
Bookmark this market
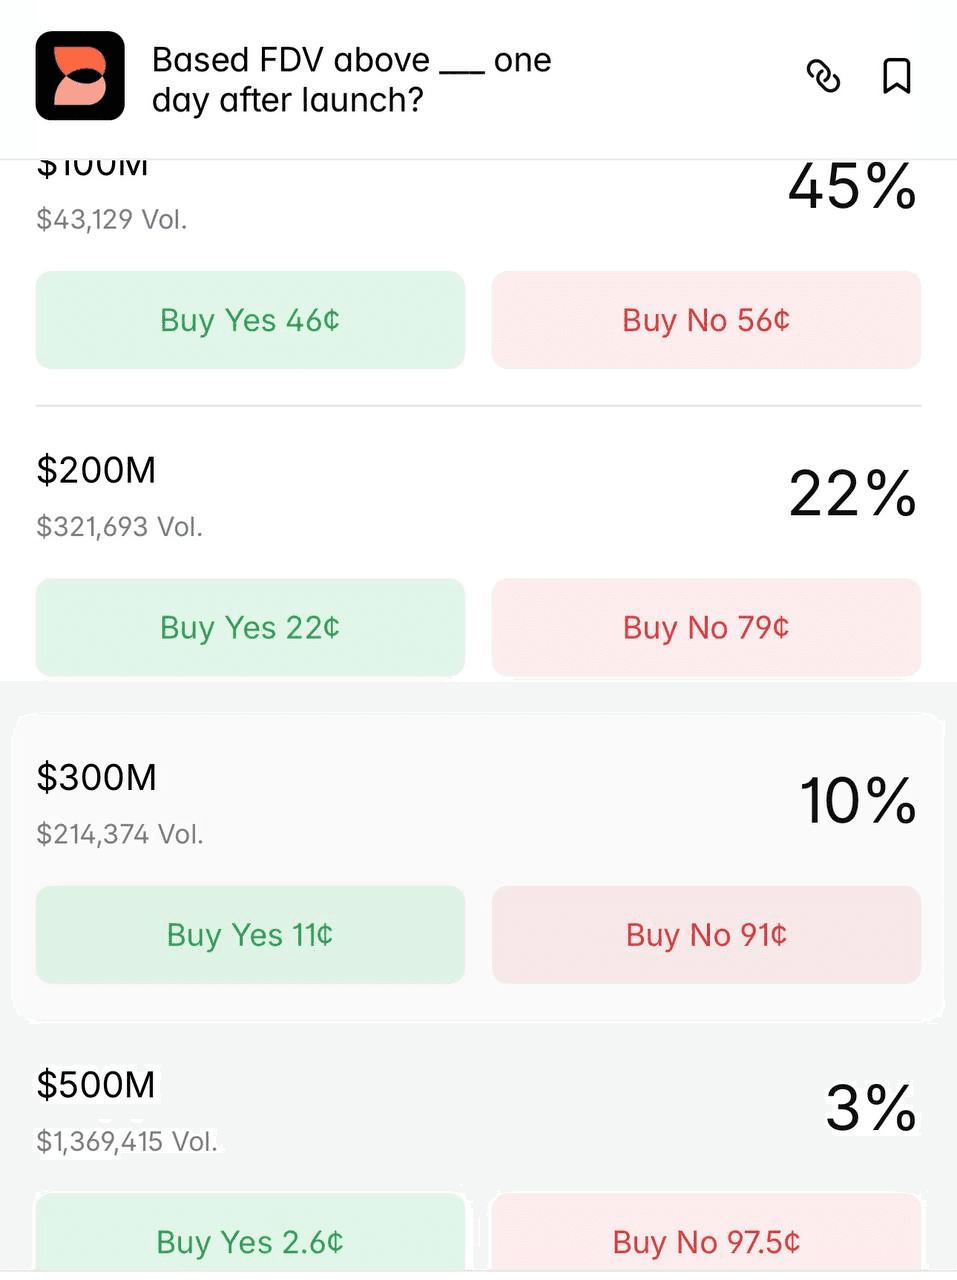tap(896, 76)
